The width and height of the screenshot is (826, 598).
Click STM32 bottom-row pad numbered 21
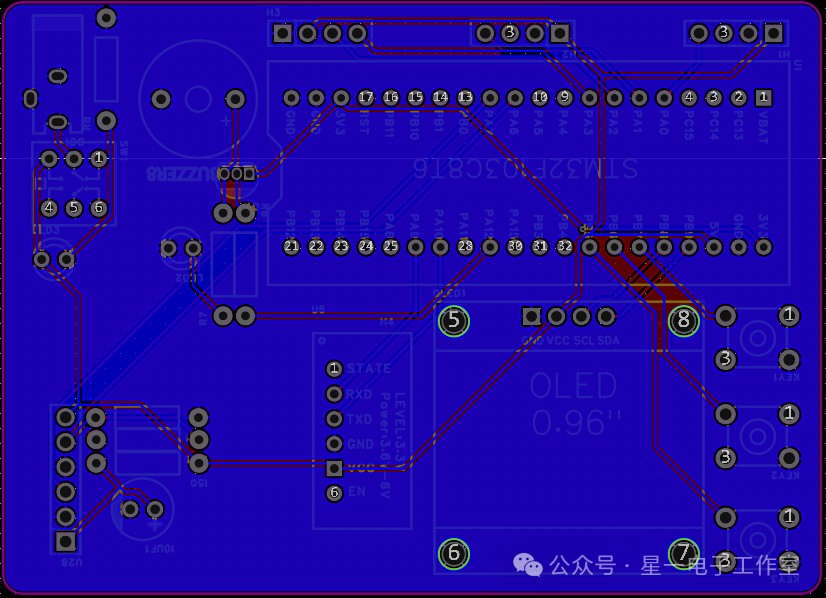pyautogui.click(x=291, y=247)
